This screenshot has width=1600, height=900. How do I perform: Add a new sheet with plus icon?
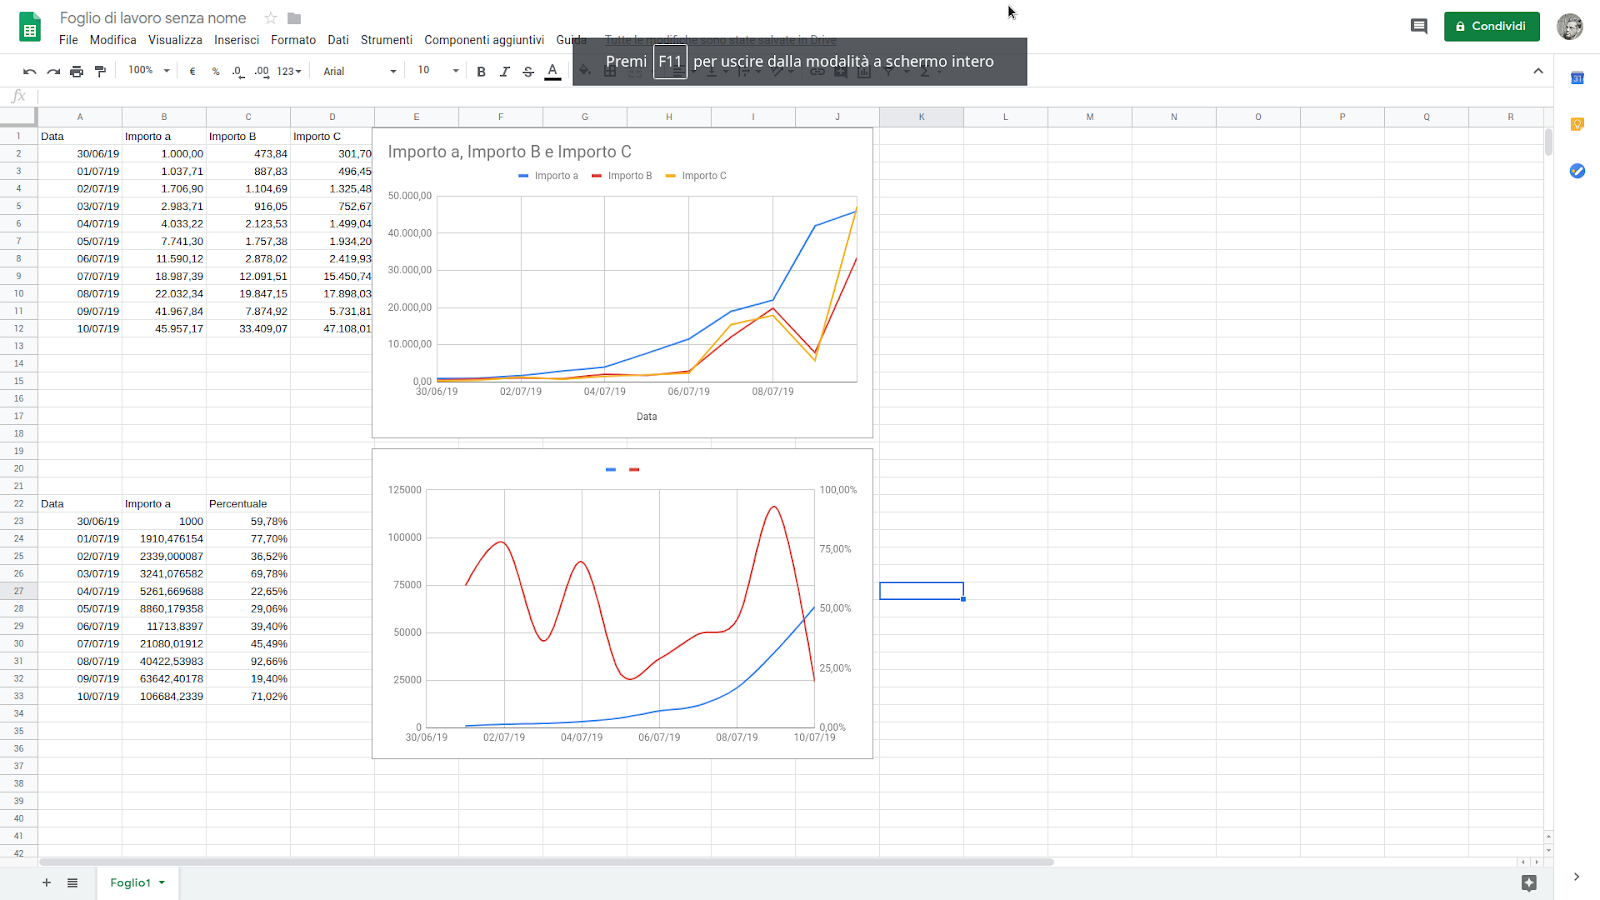[x=46, y=882]
